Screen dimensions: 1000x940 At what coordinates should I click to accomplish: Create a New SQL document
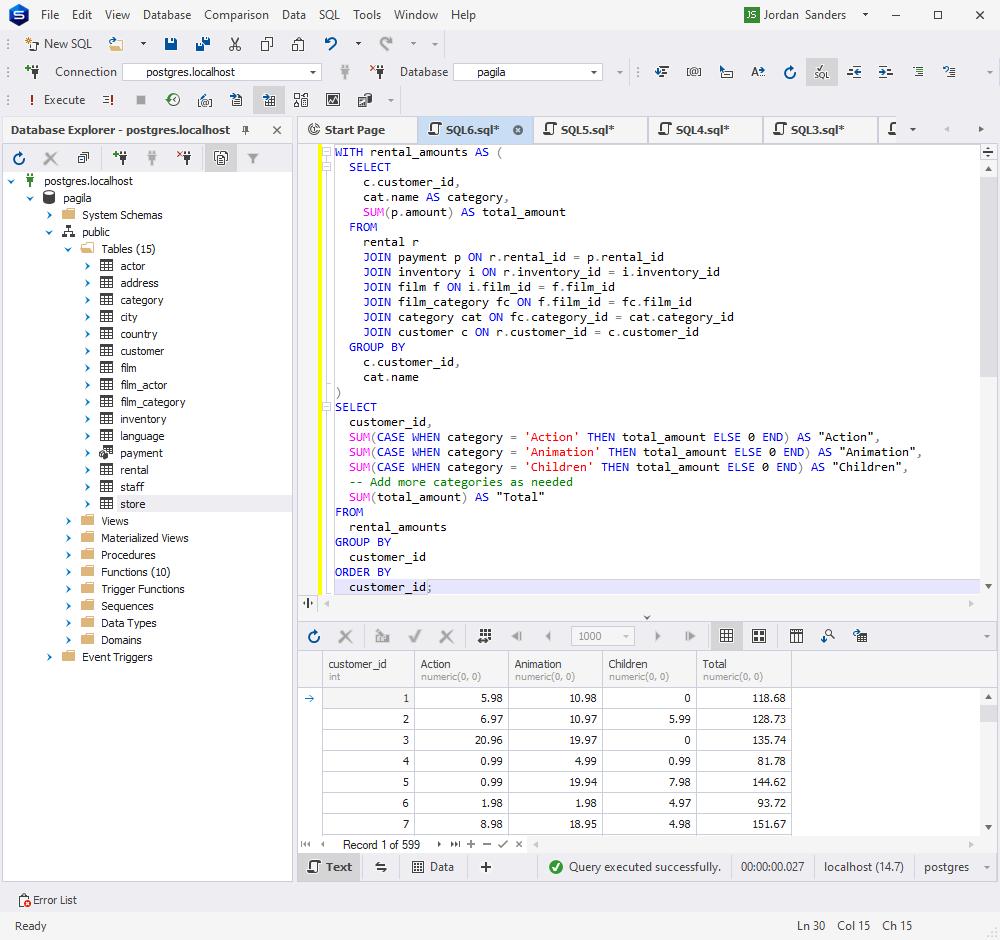pos(58,44)
